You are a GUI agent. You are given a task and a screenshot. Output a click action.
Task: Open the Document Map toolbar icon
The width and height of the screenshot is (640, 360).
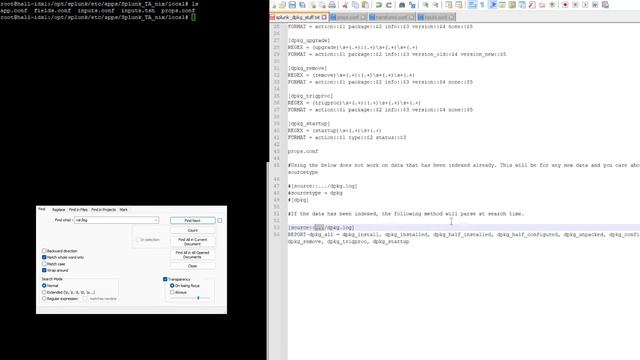click(x=512, y=5)
